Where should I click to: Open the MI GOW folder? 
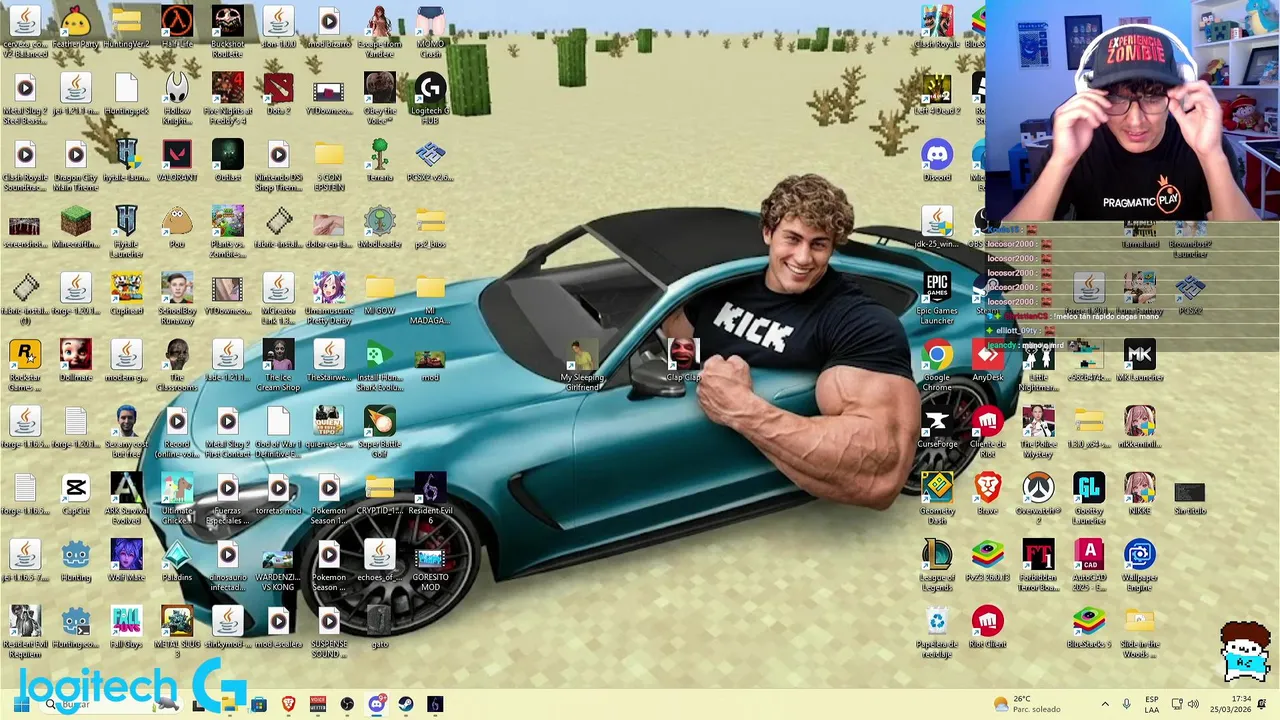379,295
